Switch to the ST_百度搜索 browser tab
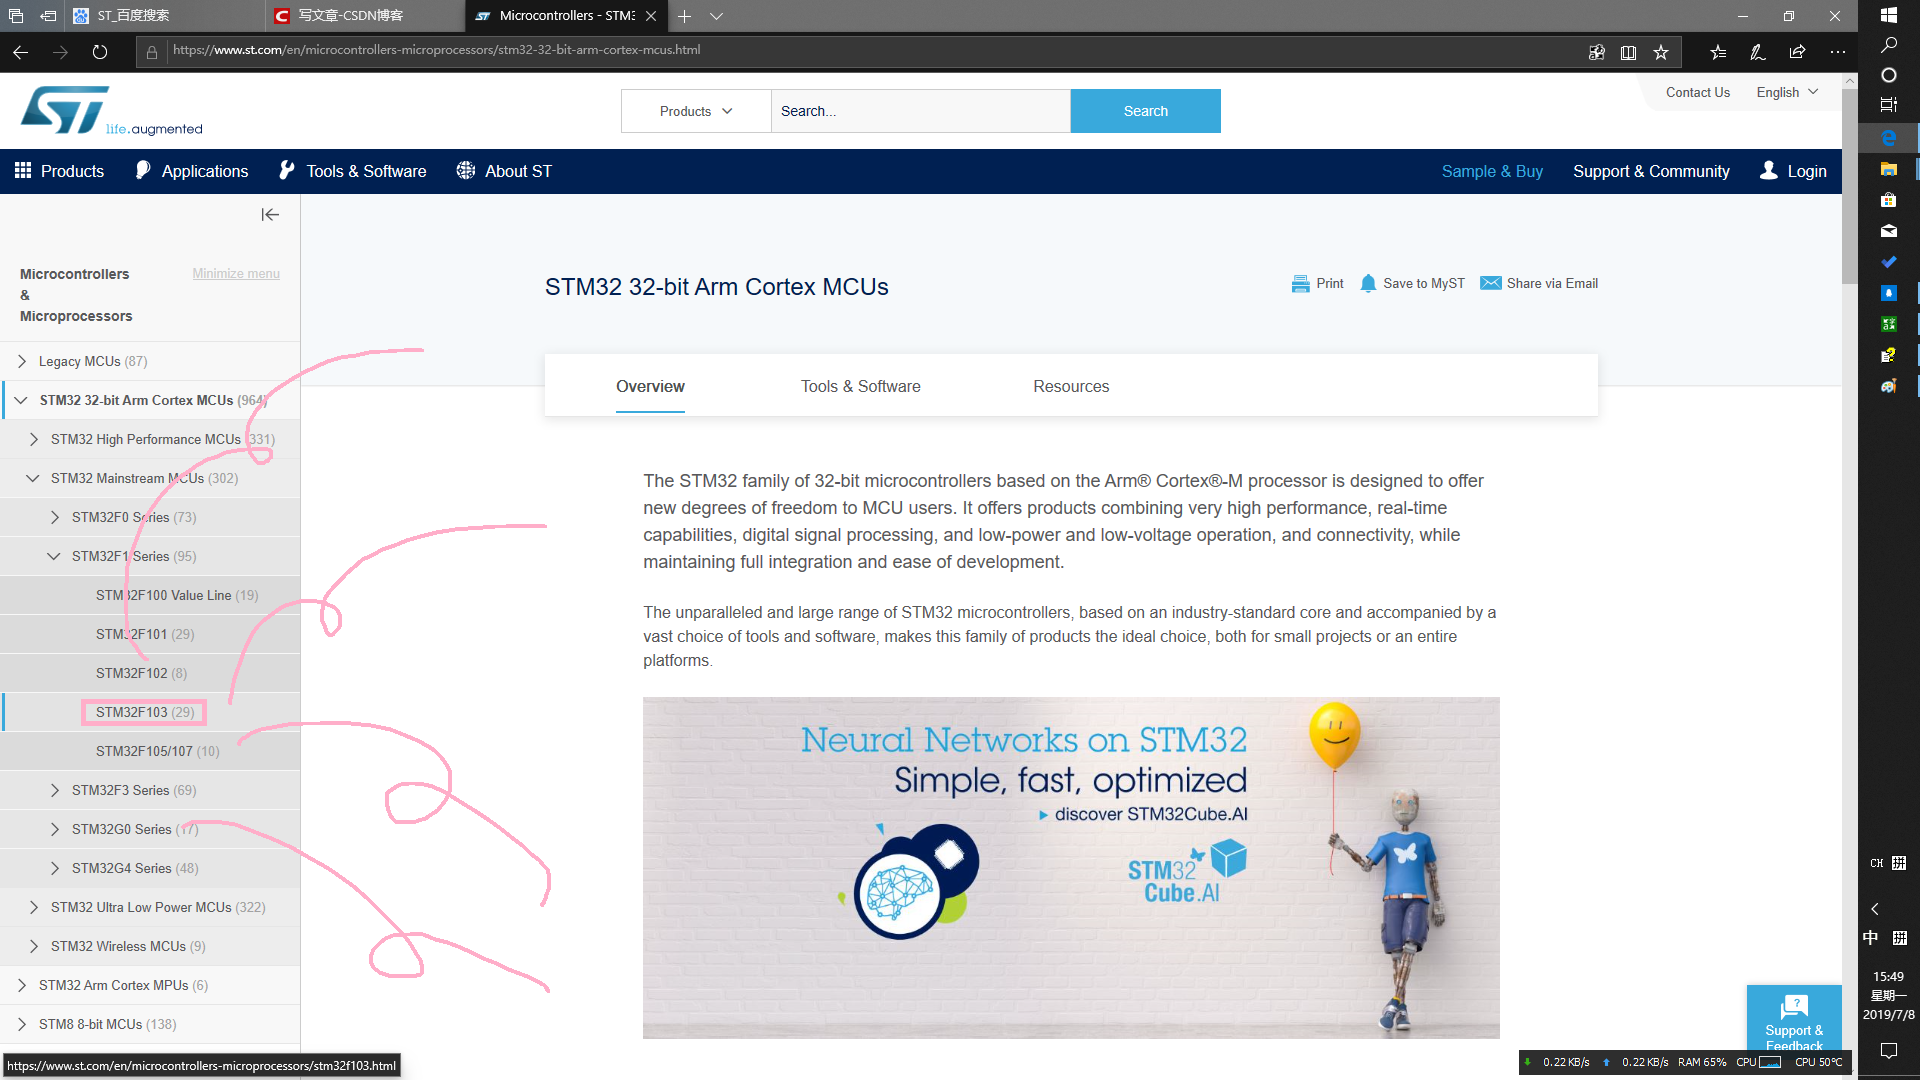The height and width of the screenshot is (1080, 1920). pyautogui.click(x=165, y=16)
